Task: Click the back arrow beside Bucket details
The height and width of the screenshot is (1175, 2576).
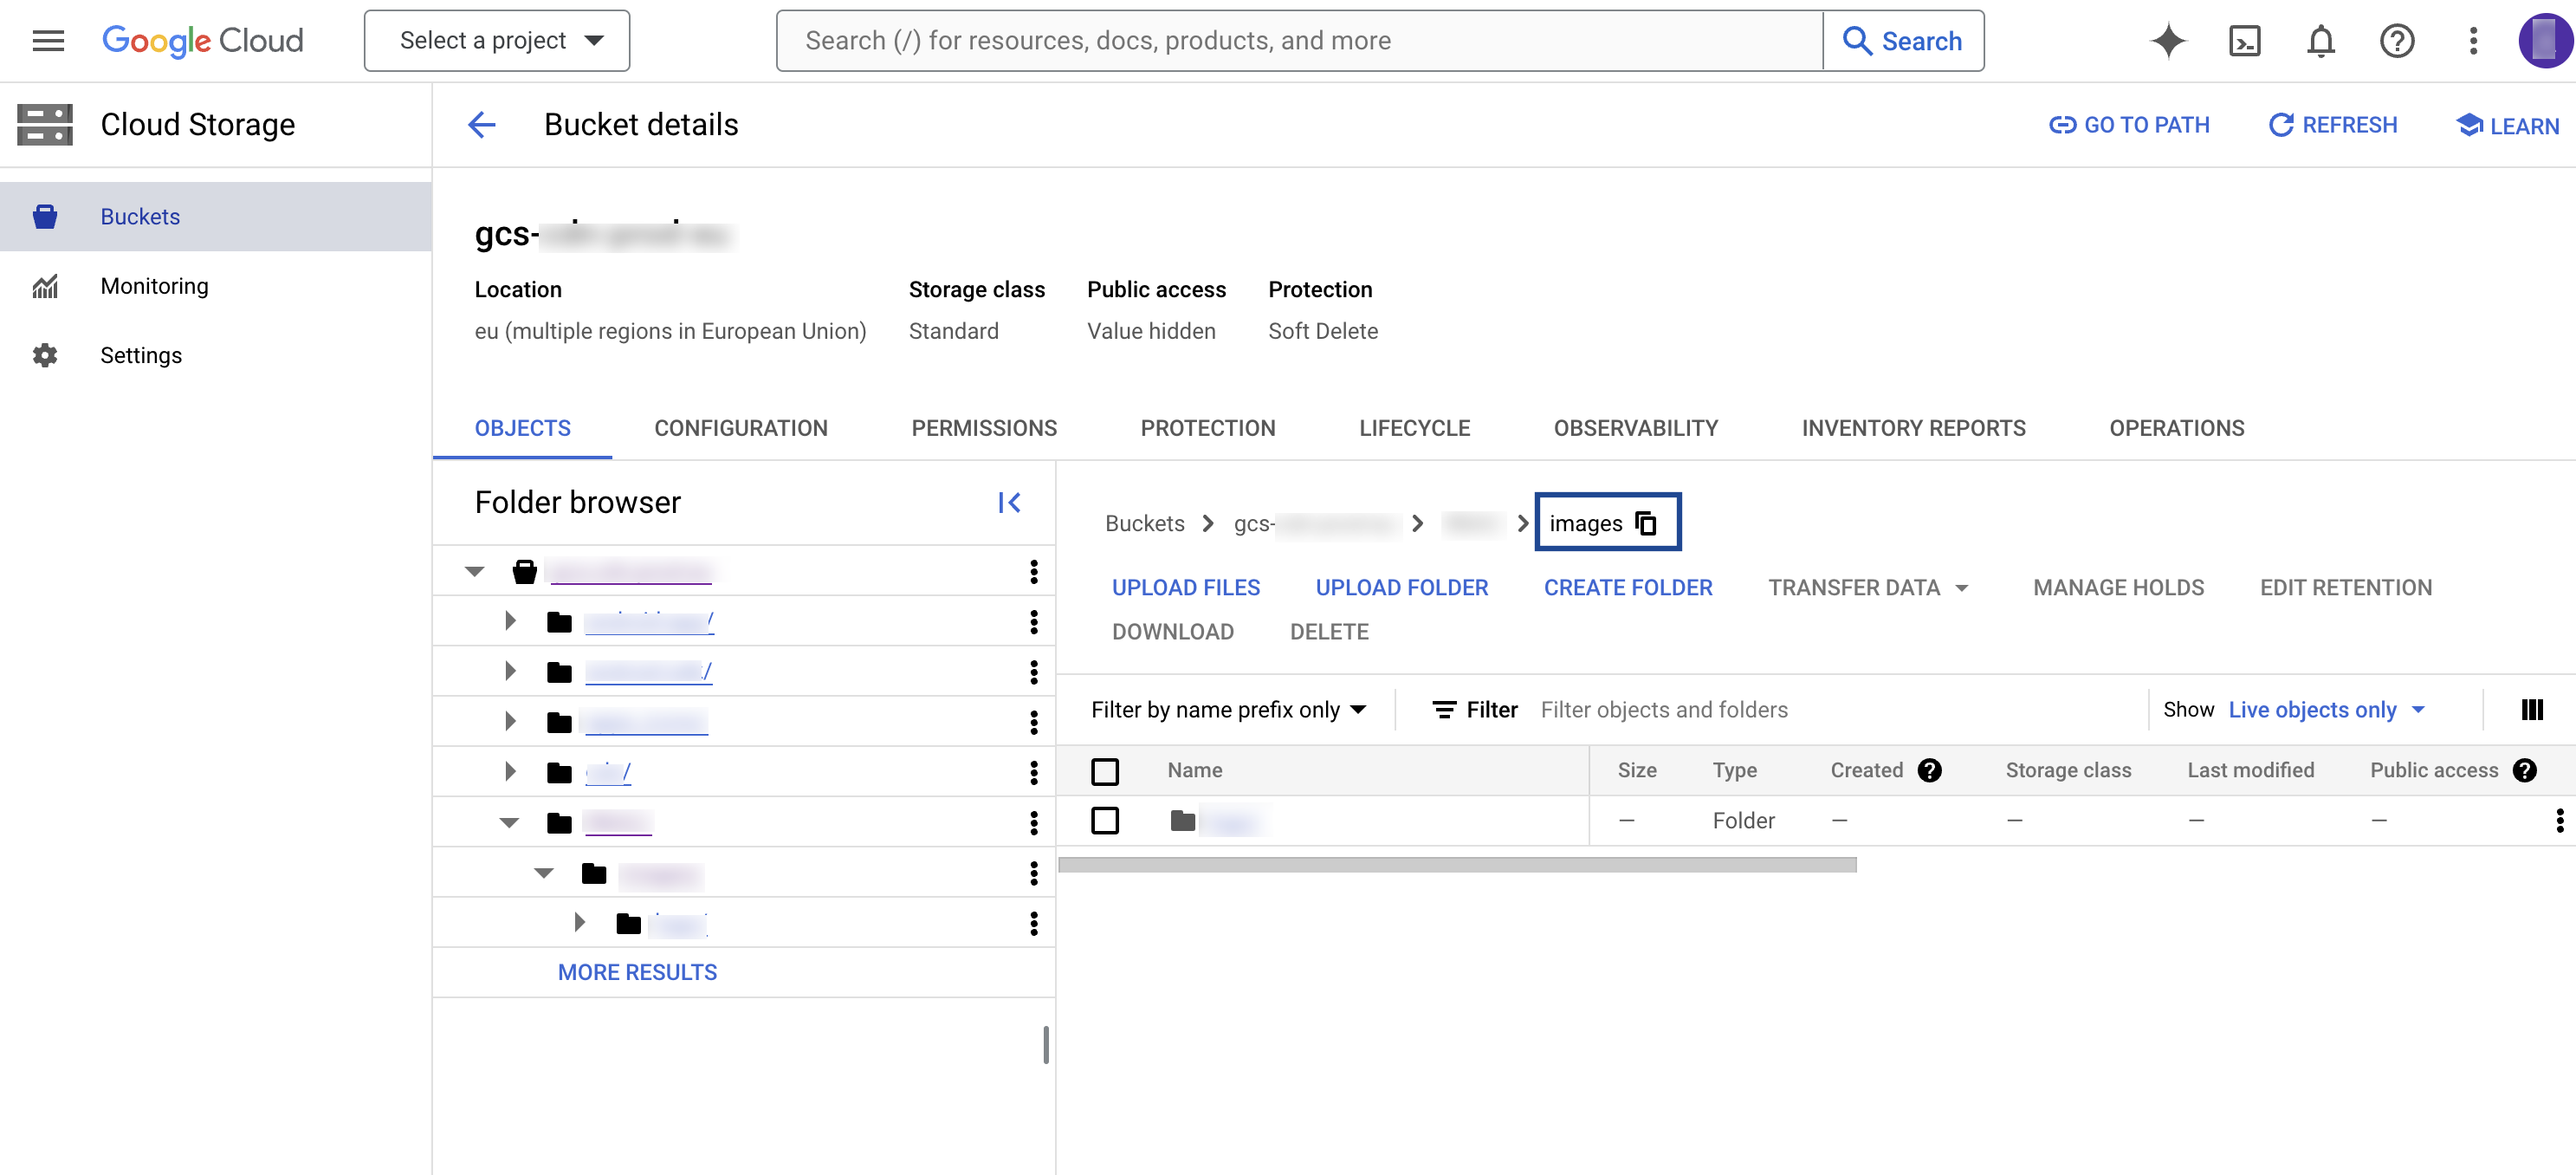Action: 482,125
